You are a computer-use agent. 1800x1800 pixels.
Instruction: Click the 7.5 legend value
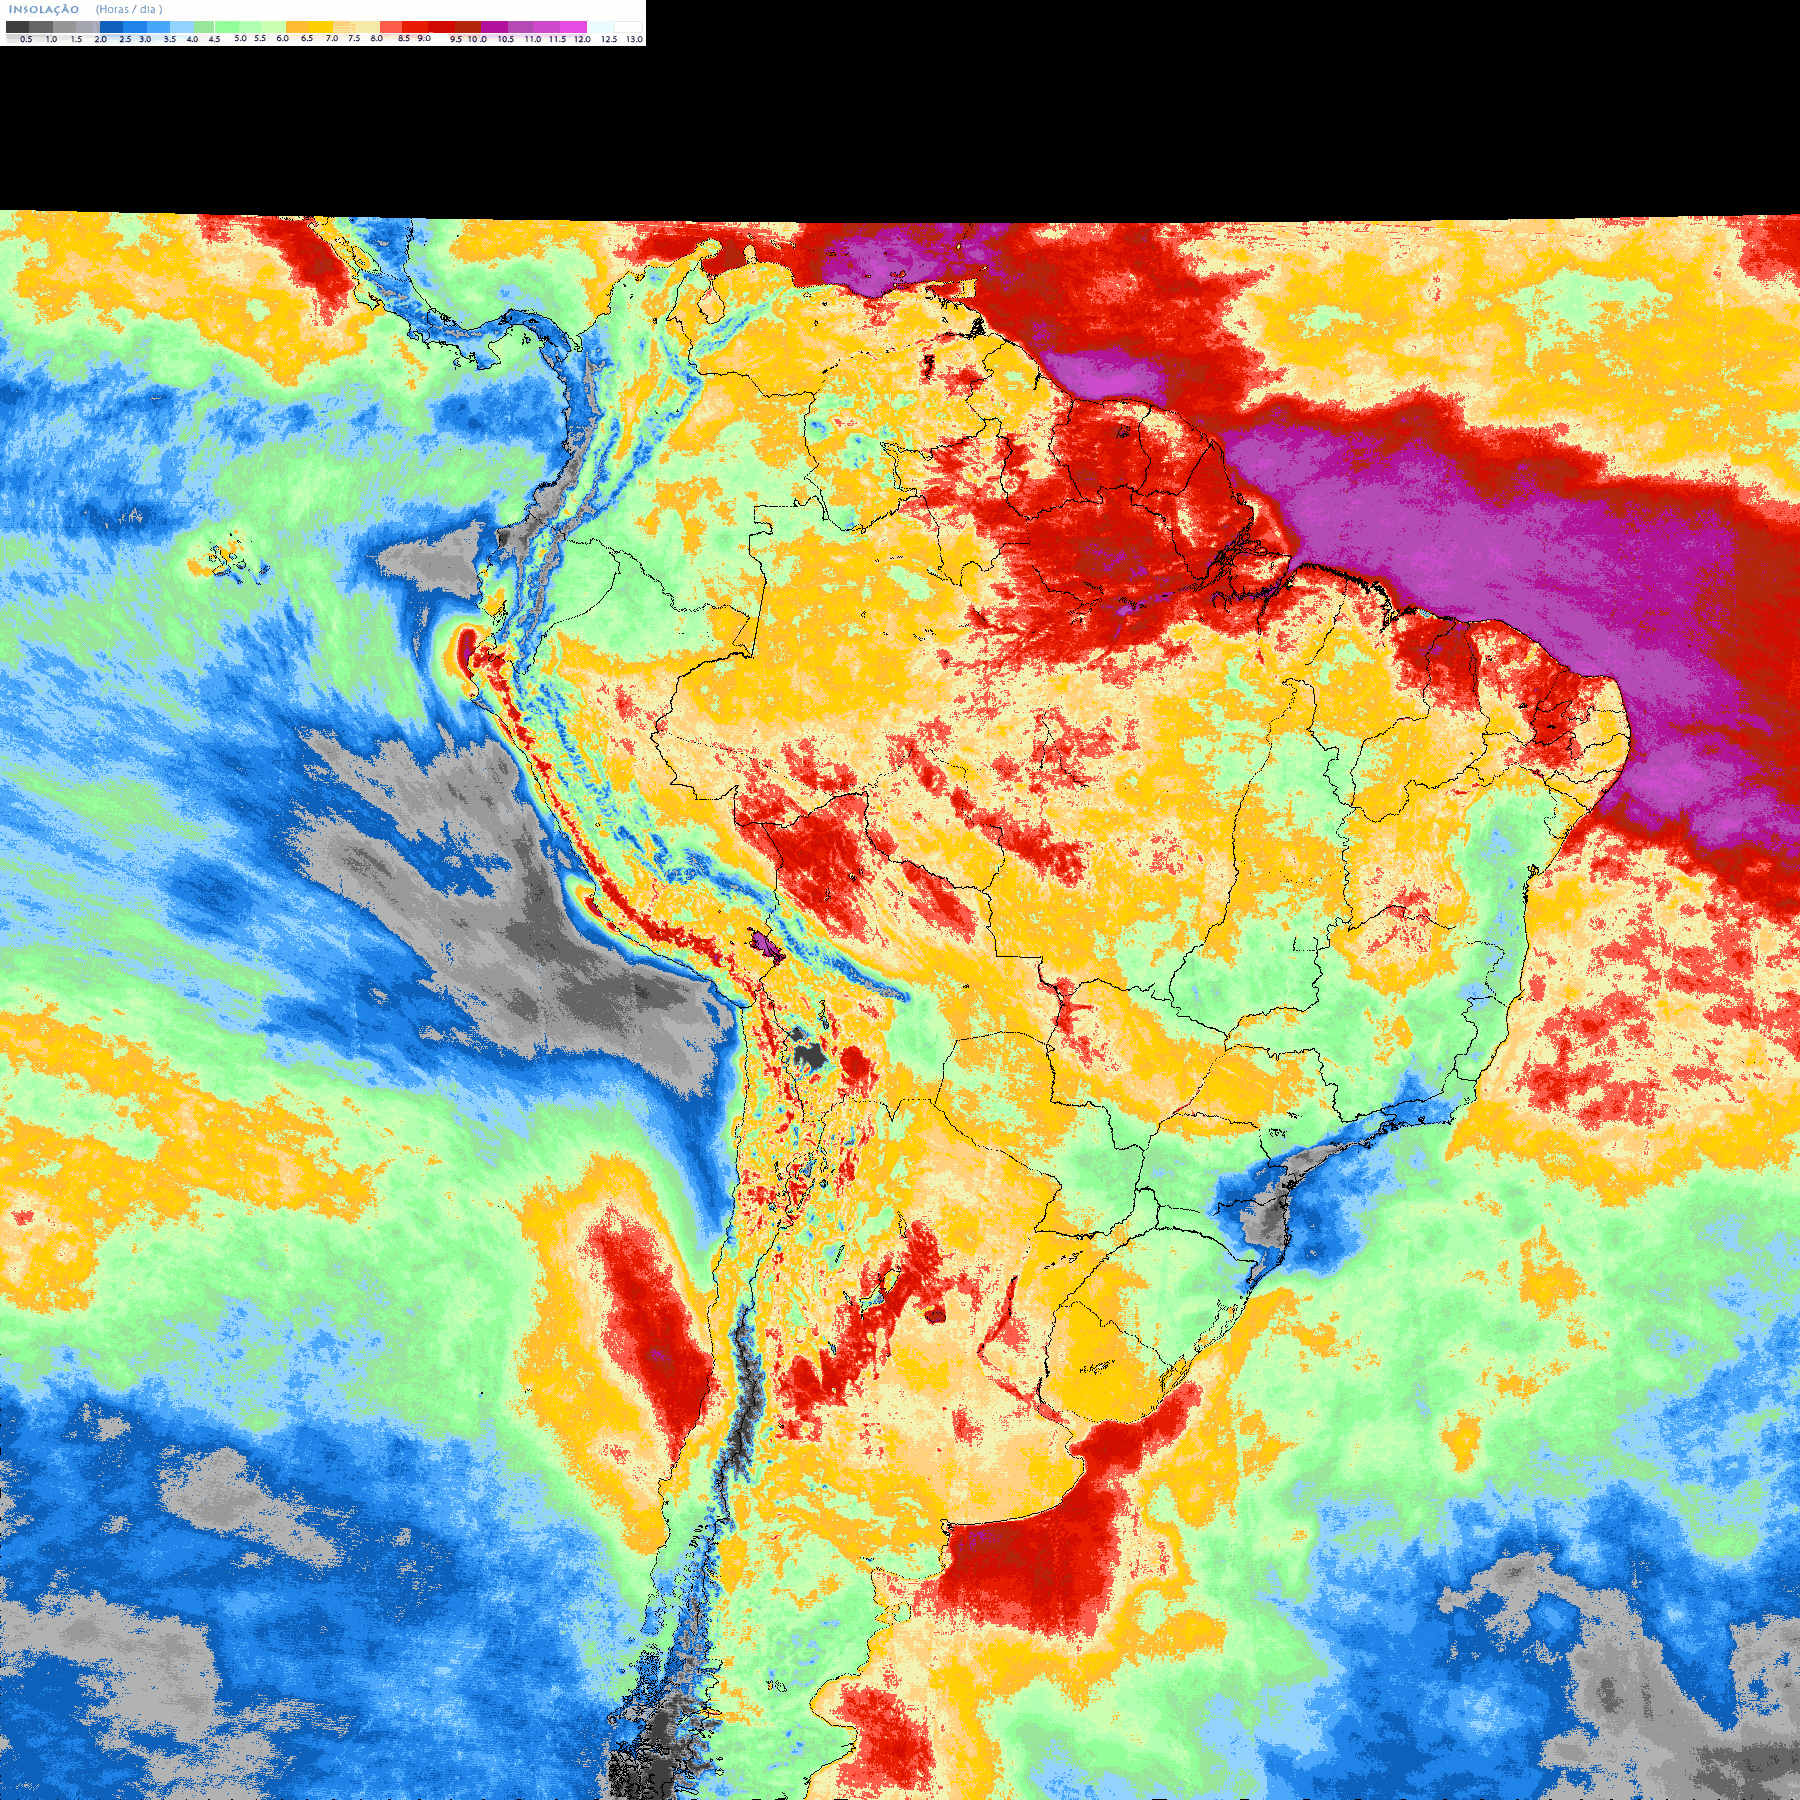(354, 38)
